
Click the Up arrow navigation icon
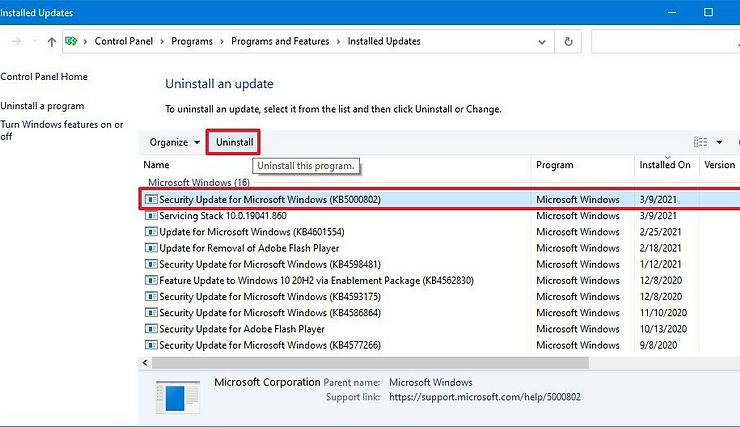(x=51, y=42)
